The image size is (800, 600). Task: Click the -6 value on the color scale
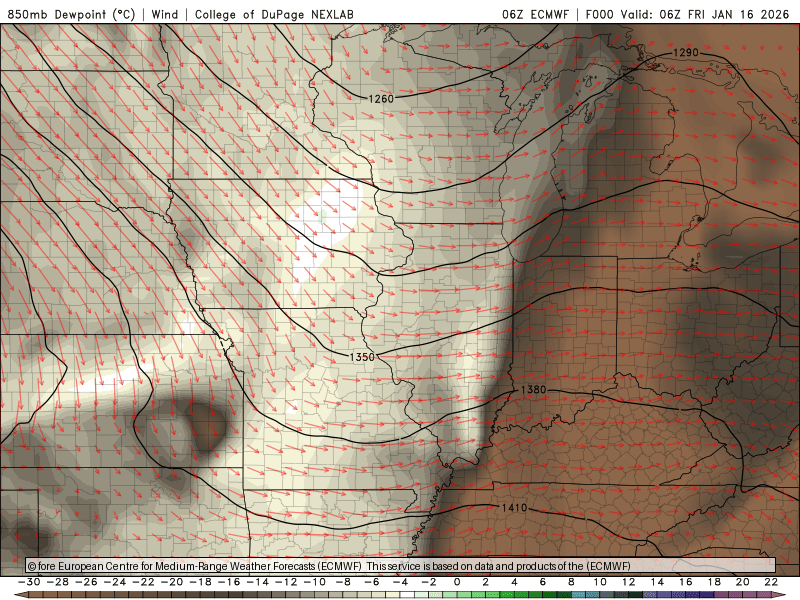pyautogui.click(x=372, y=582)
